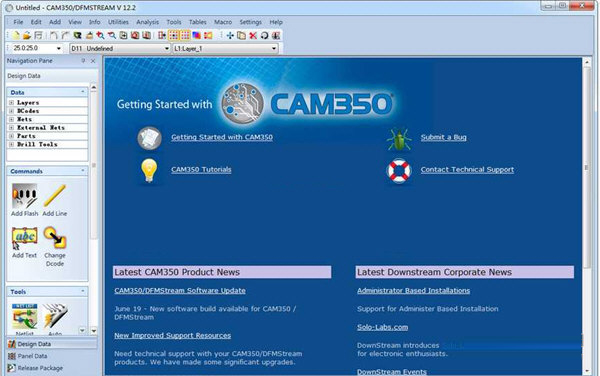Image resolution: width=600 pixels, height=376 pixels.
Task: Click the Zoom to fit icon
Action: tap(123, 36)
